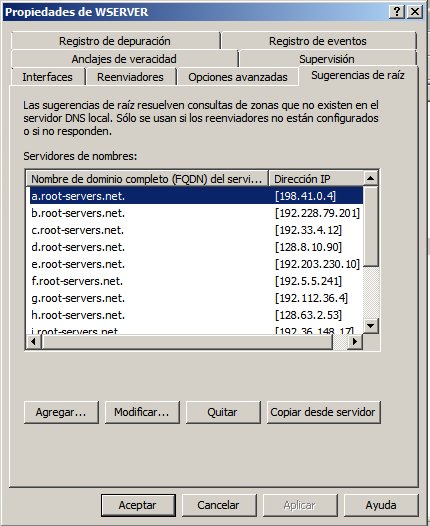Click the Cancelar button
430x526 pixels.
[219, 505]
